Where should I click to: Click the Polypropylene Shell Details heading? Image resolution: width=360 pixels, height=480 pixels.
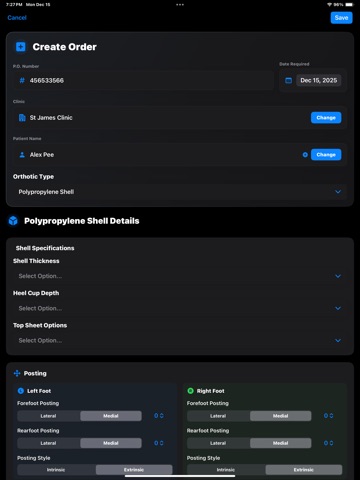pos(82,221)
